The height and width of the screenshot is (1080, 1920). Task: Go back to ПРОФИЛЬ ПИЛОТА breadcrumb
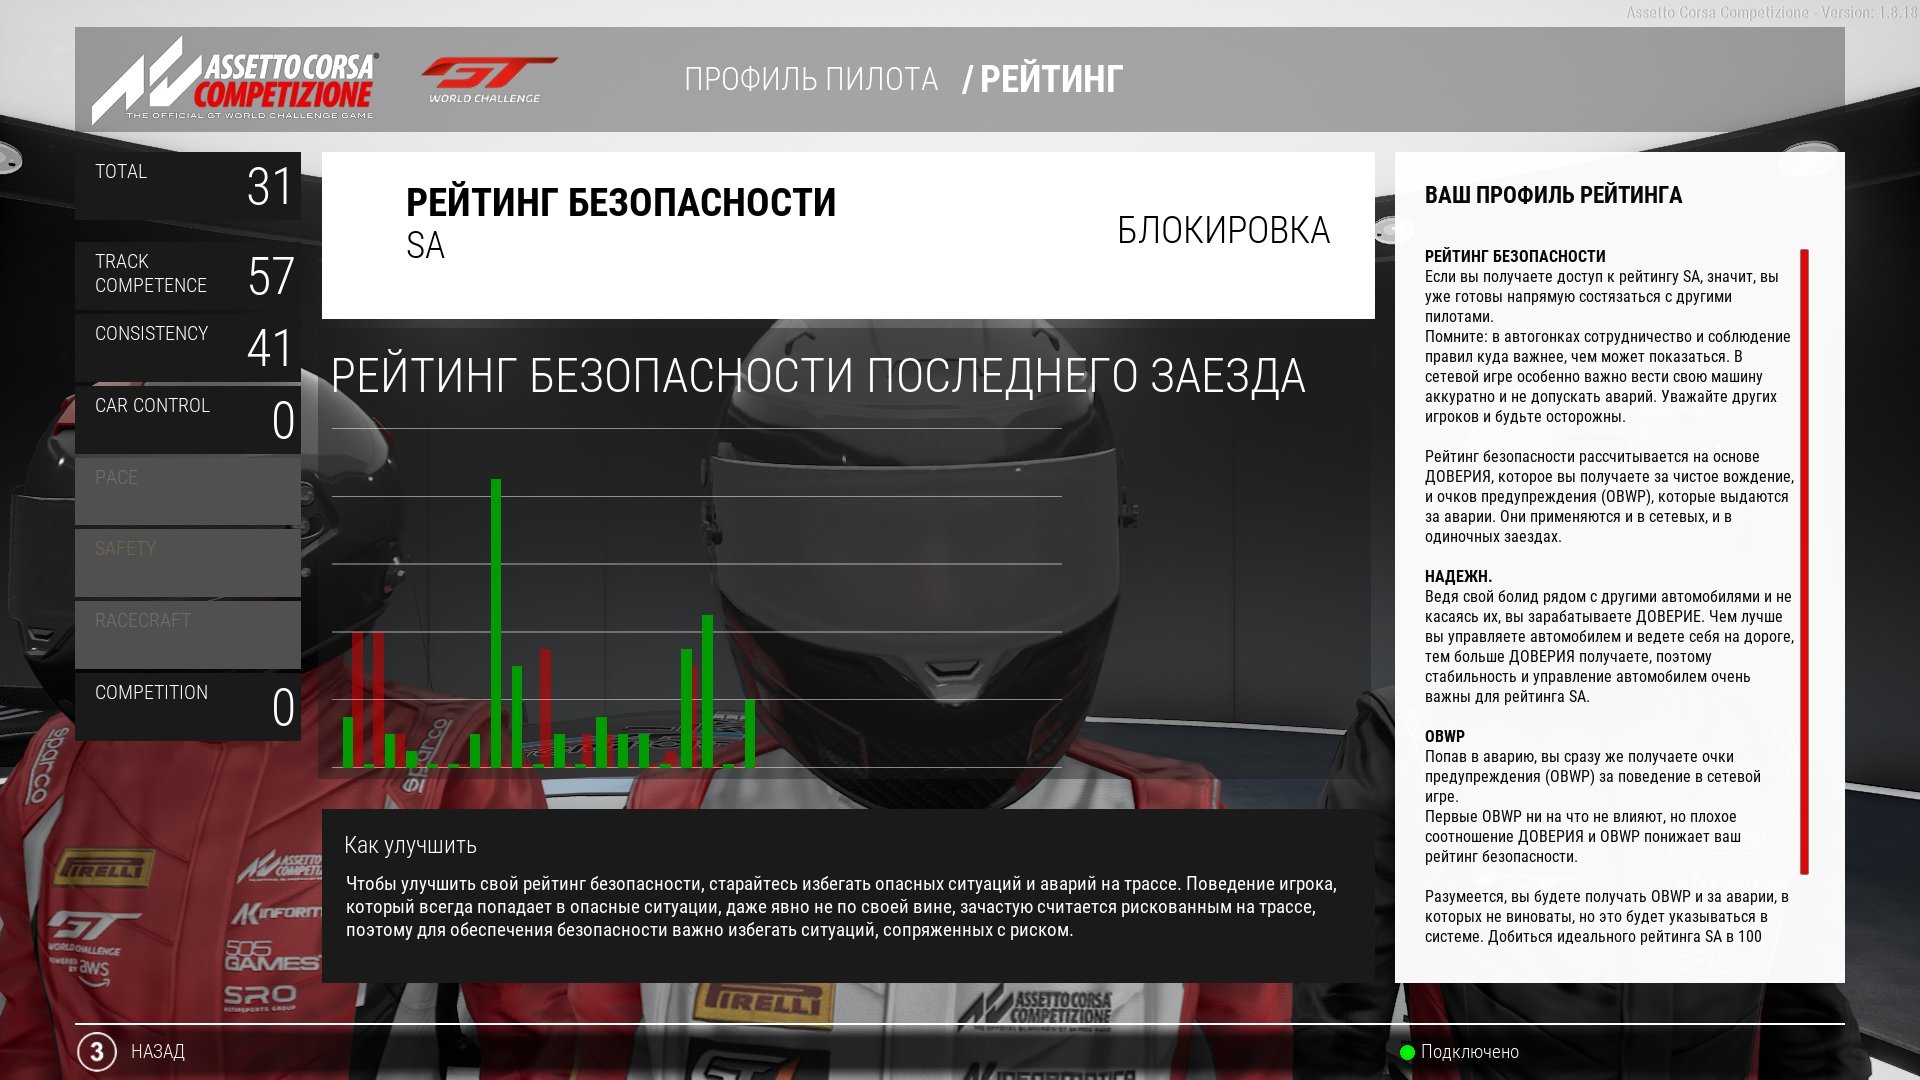click(811, 79)
